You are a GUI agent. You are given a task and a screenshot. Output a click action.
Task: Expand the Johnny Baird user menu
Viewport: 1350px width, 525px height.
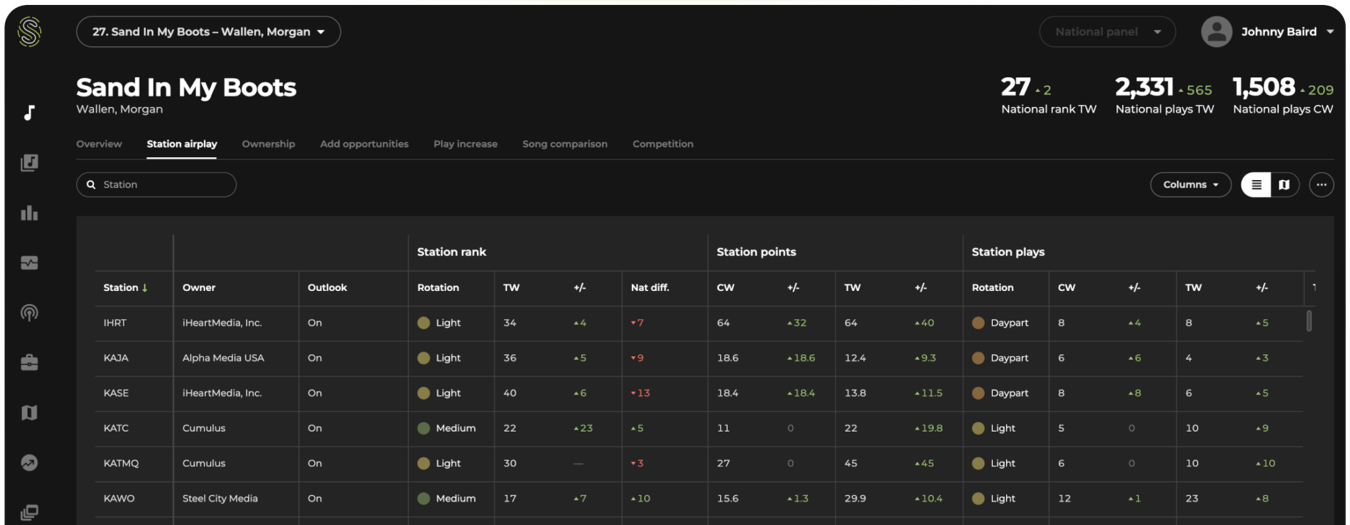(x=1330, y=32)
